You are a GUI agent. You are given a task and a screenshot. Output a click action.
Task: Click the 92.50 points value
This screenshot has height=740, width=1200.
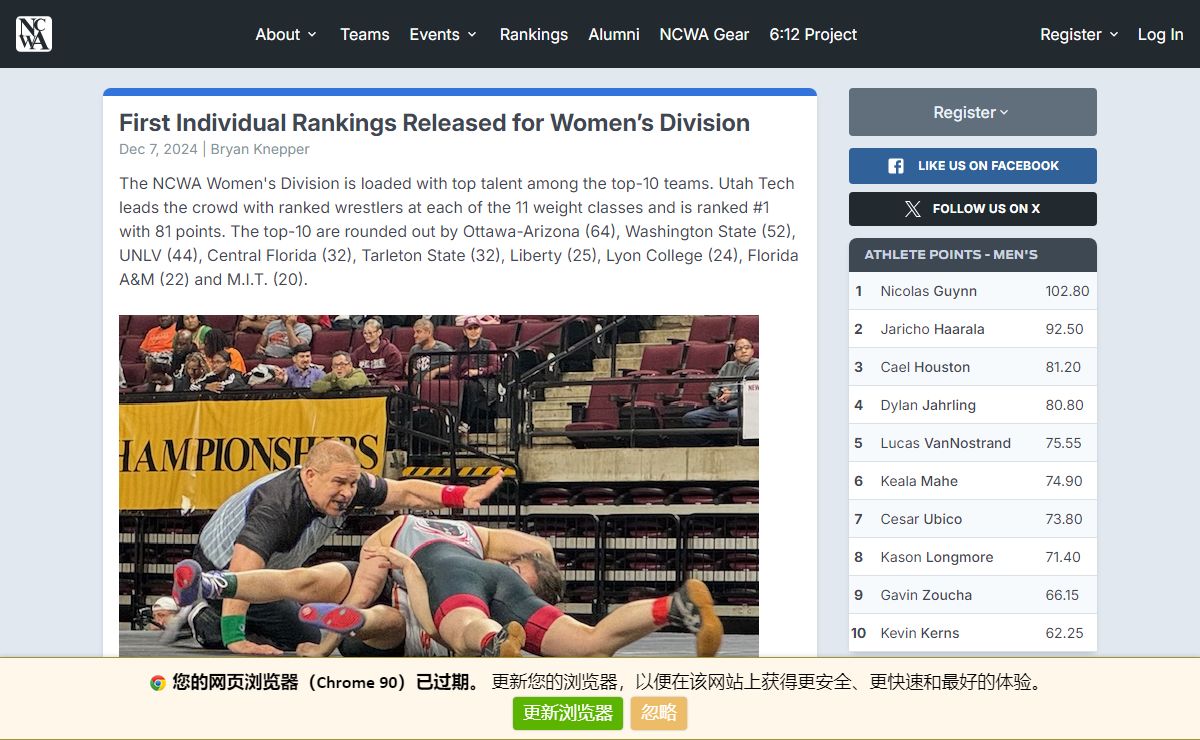1064,329
